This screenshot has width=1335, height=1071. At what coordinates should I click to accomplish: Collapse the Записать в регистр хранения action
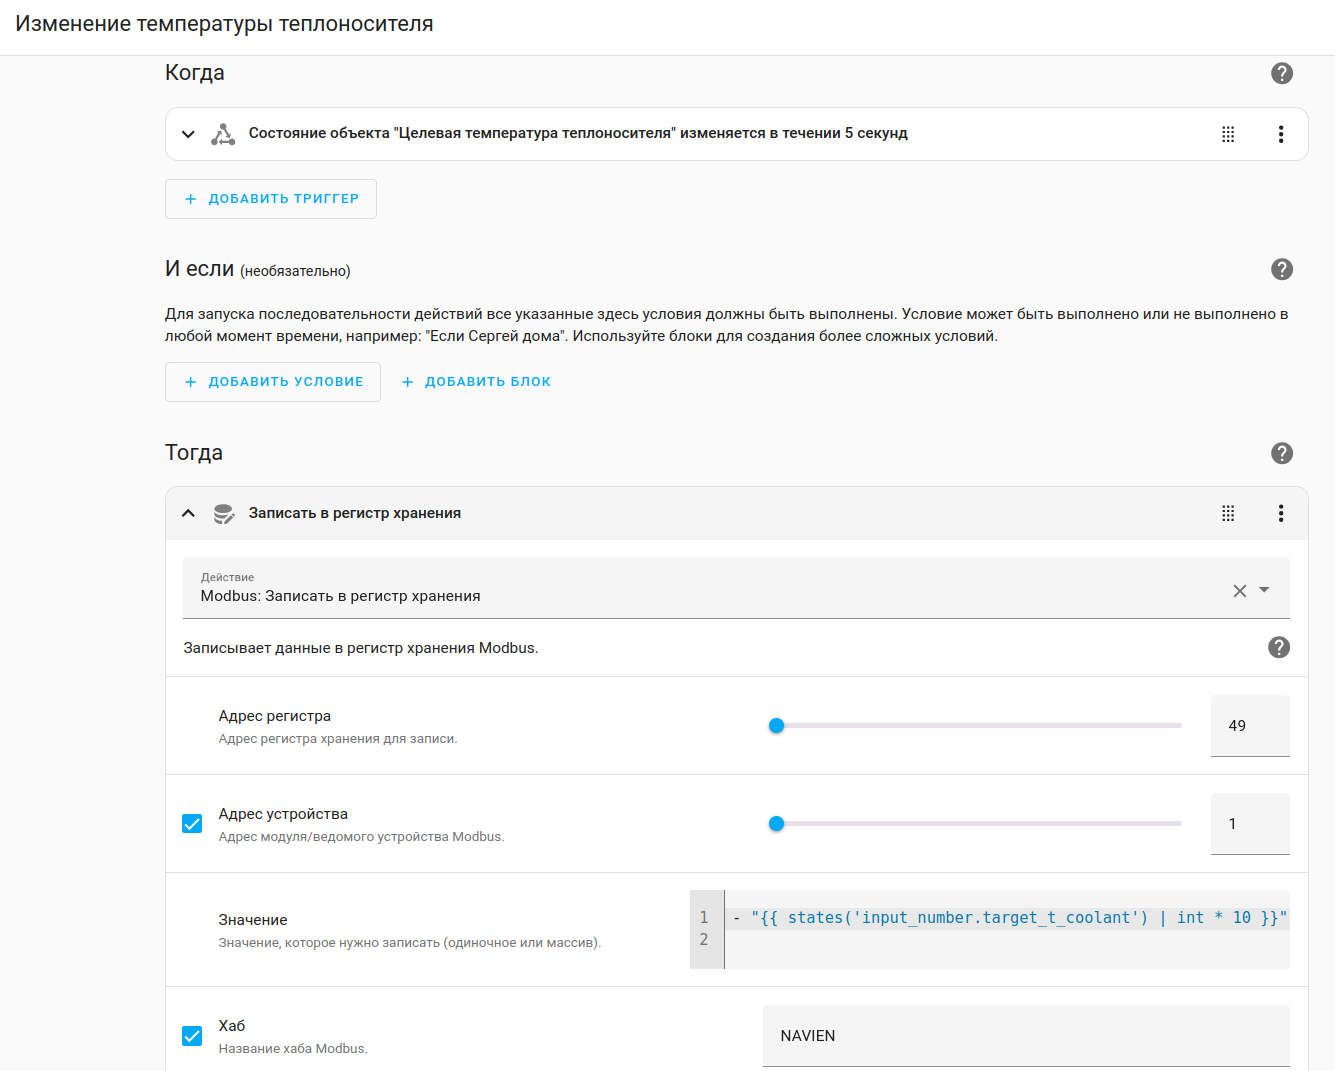[188, 513]
